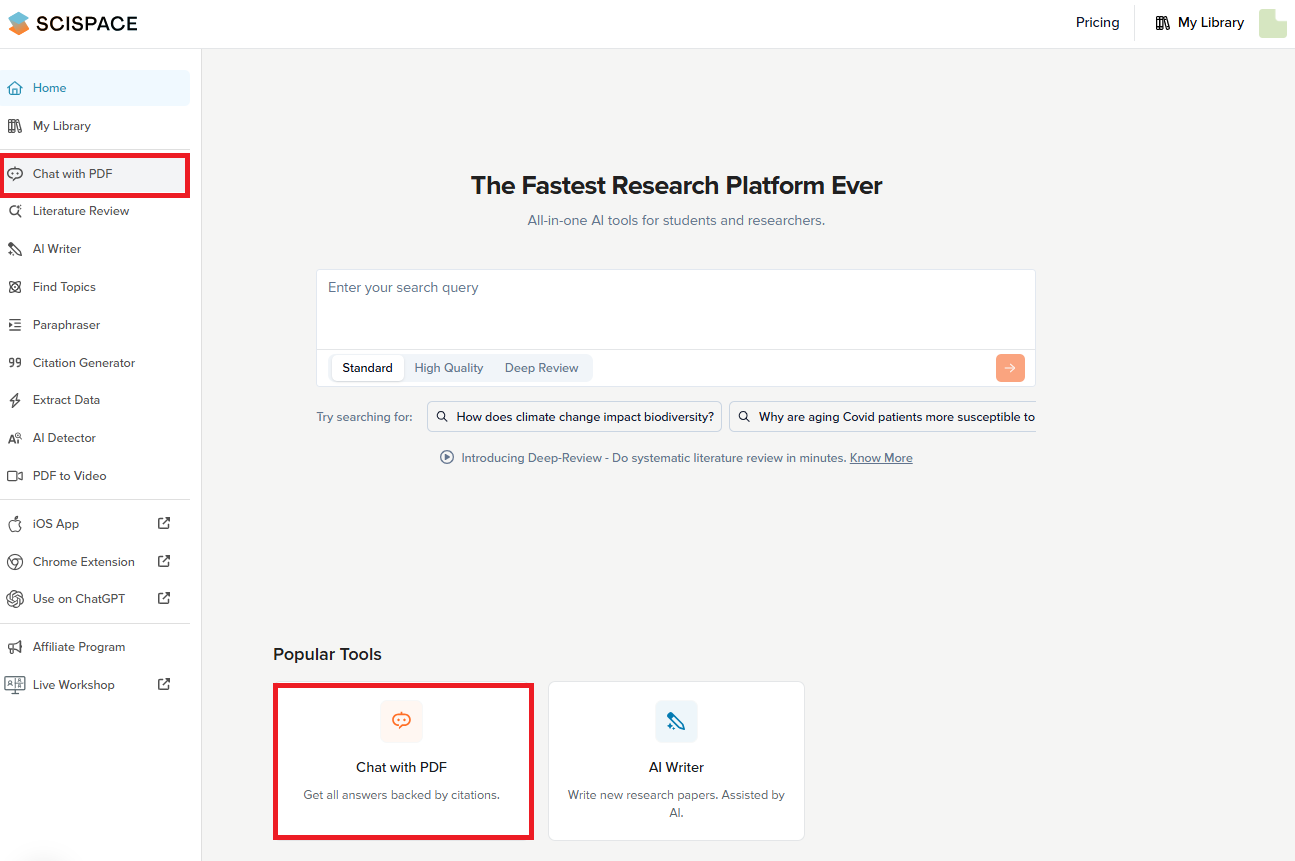Switch search mode to Standard

coord(367,368)
